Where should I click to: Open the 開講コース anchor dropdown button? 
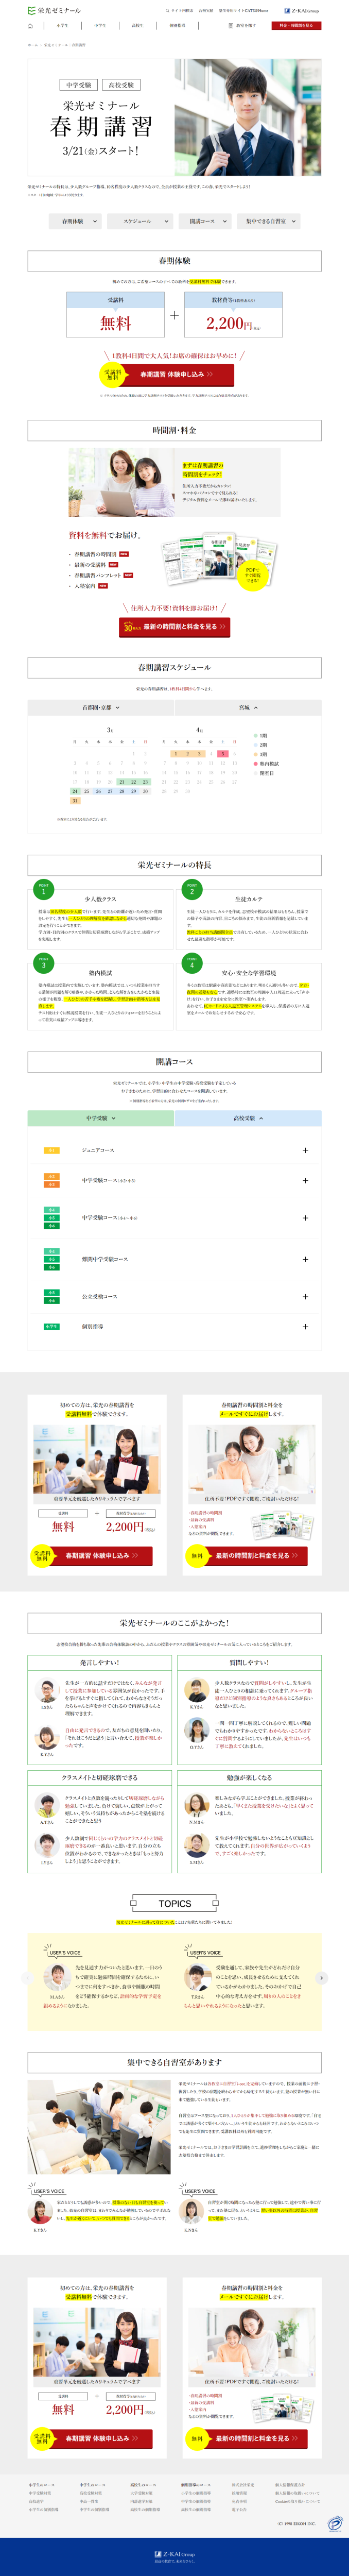tap(205, 221)
